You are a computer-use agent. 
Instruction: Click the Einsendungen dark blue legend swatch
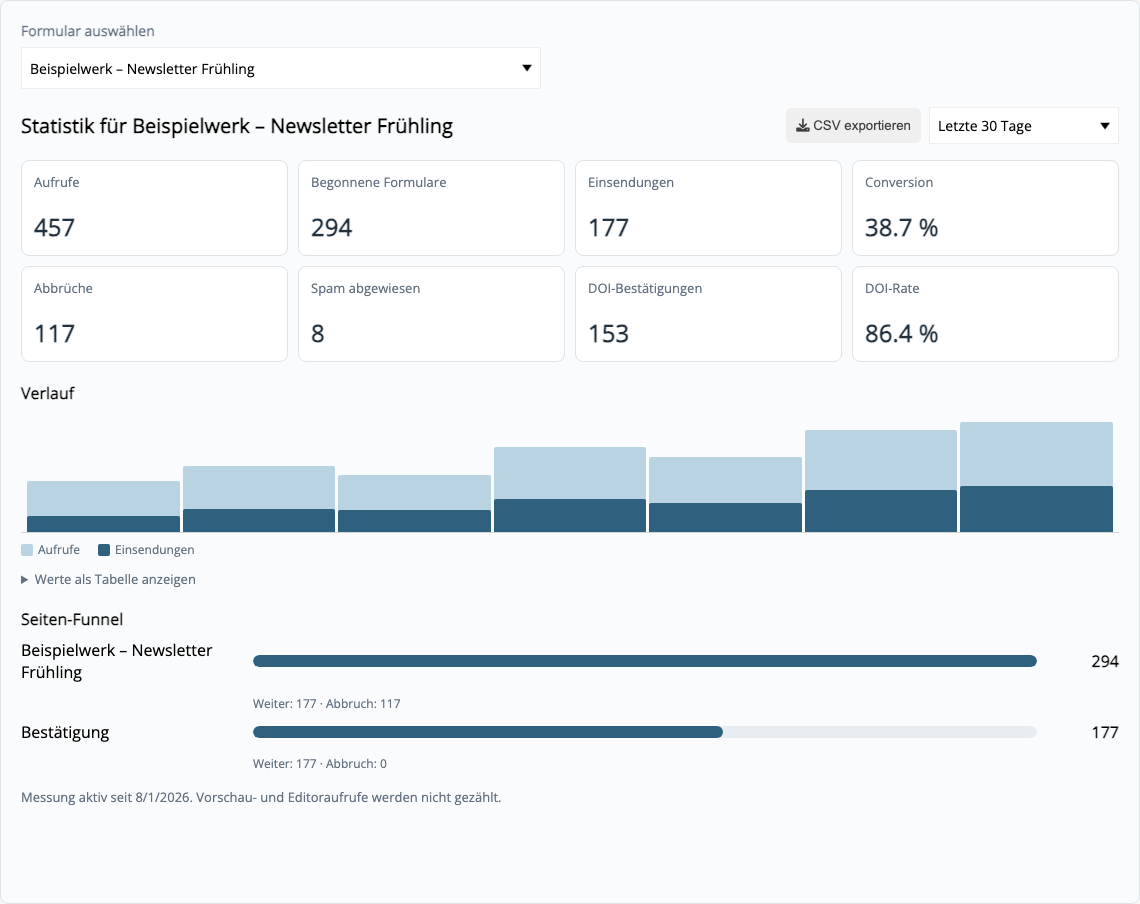[104, 550]
